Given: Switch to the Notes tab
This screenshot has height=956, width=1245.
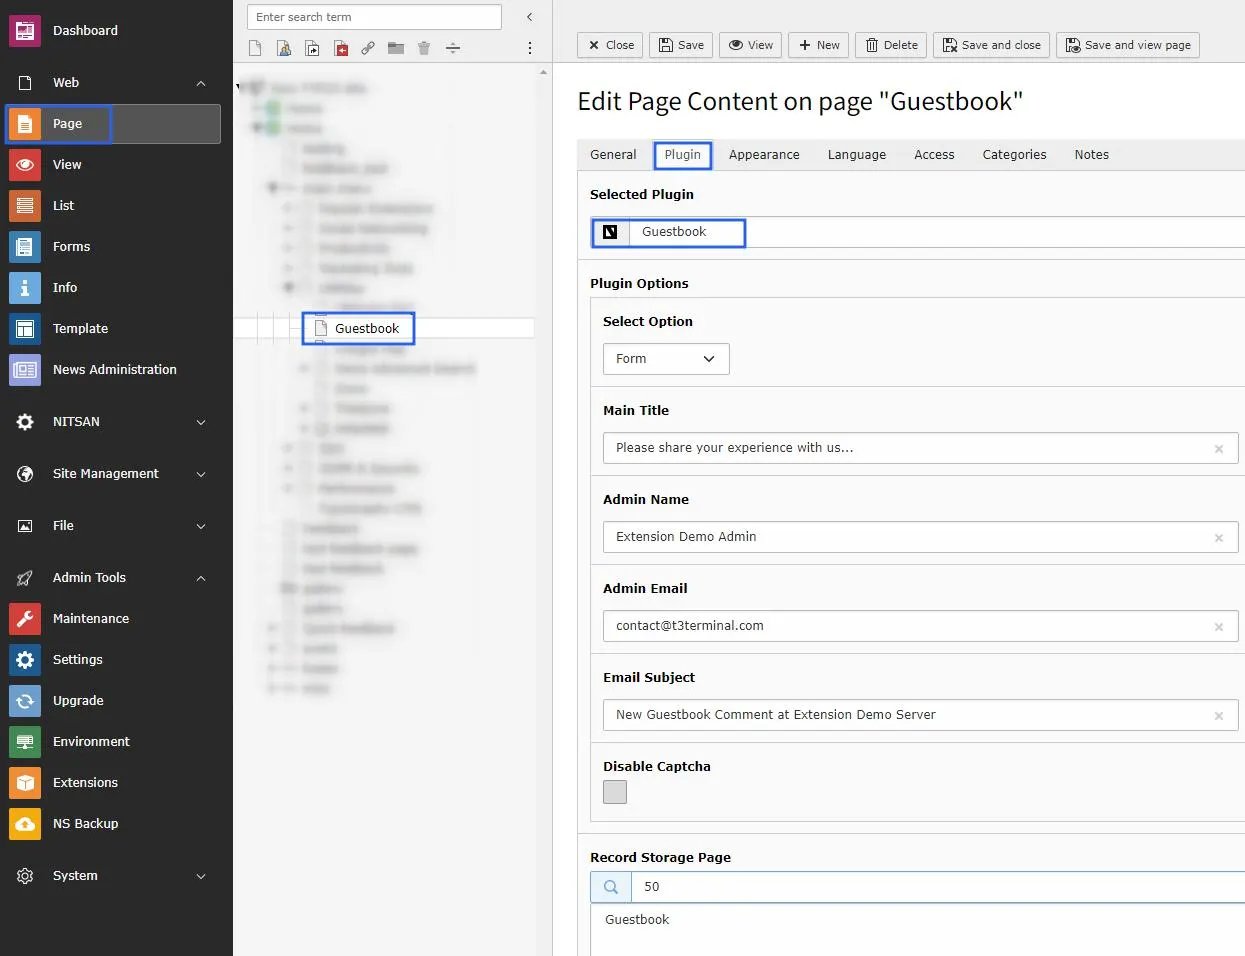Looking at the screenshot, I should click(1092, 155).
